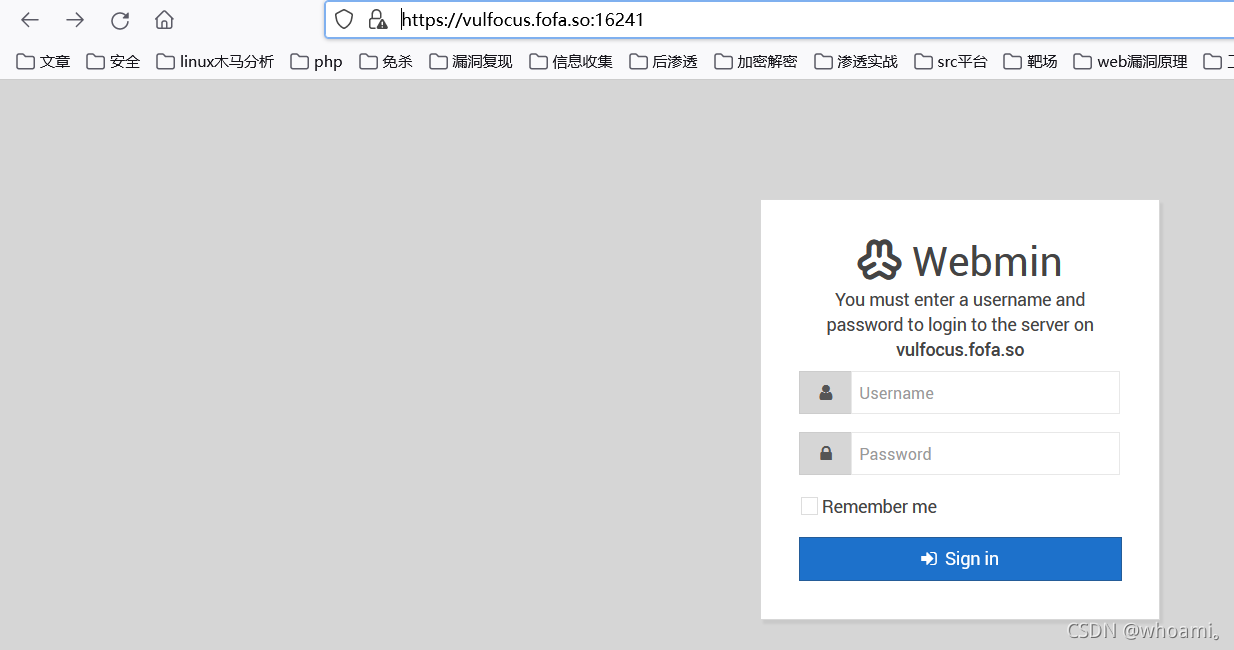Open the 免杀 bookmark folder
Viewport: 1234px width, 650px height.
pos(386,62)
